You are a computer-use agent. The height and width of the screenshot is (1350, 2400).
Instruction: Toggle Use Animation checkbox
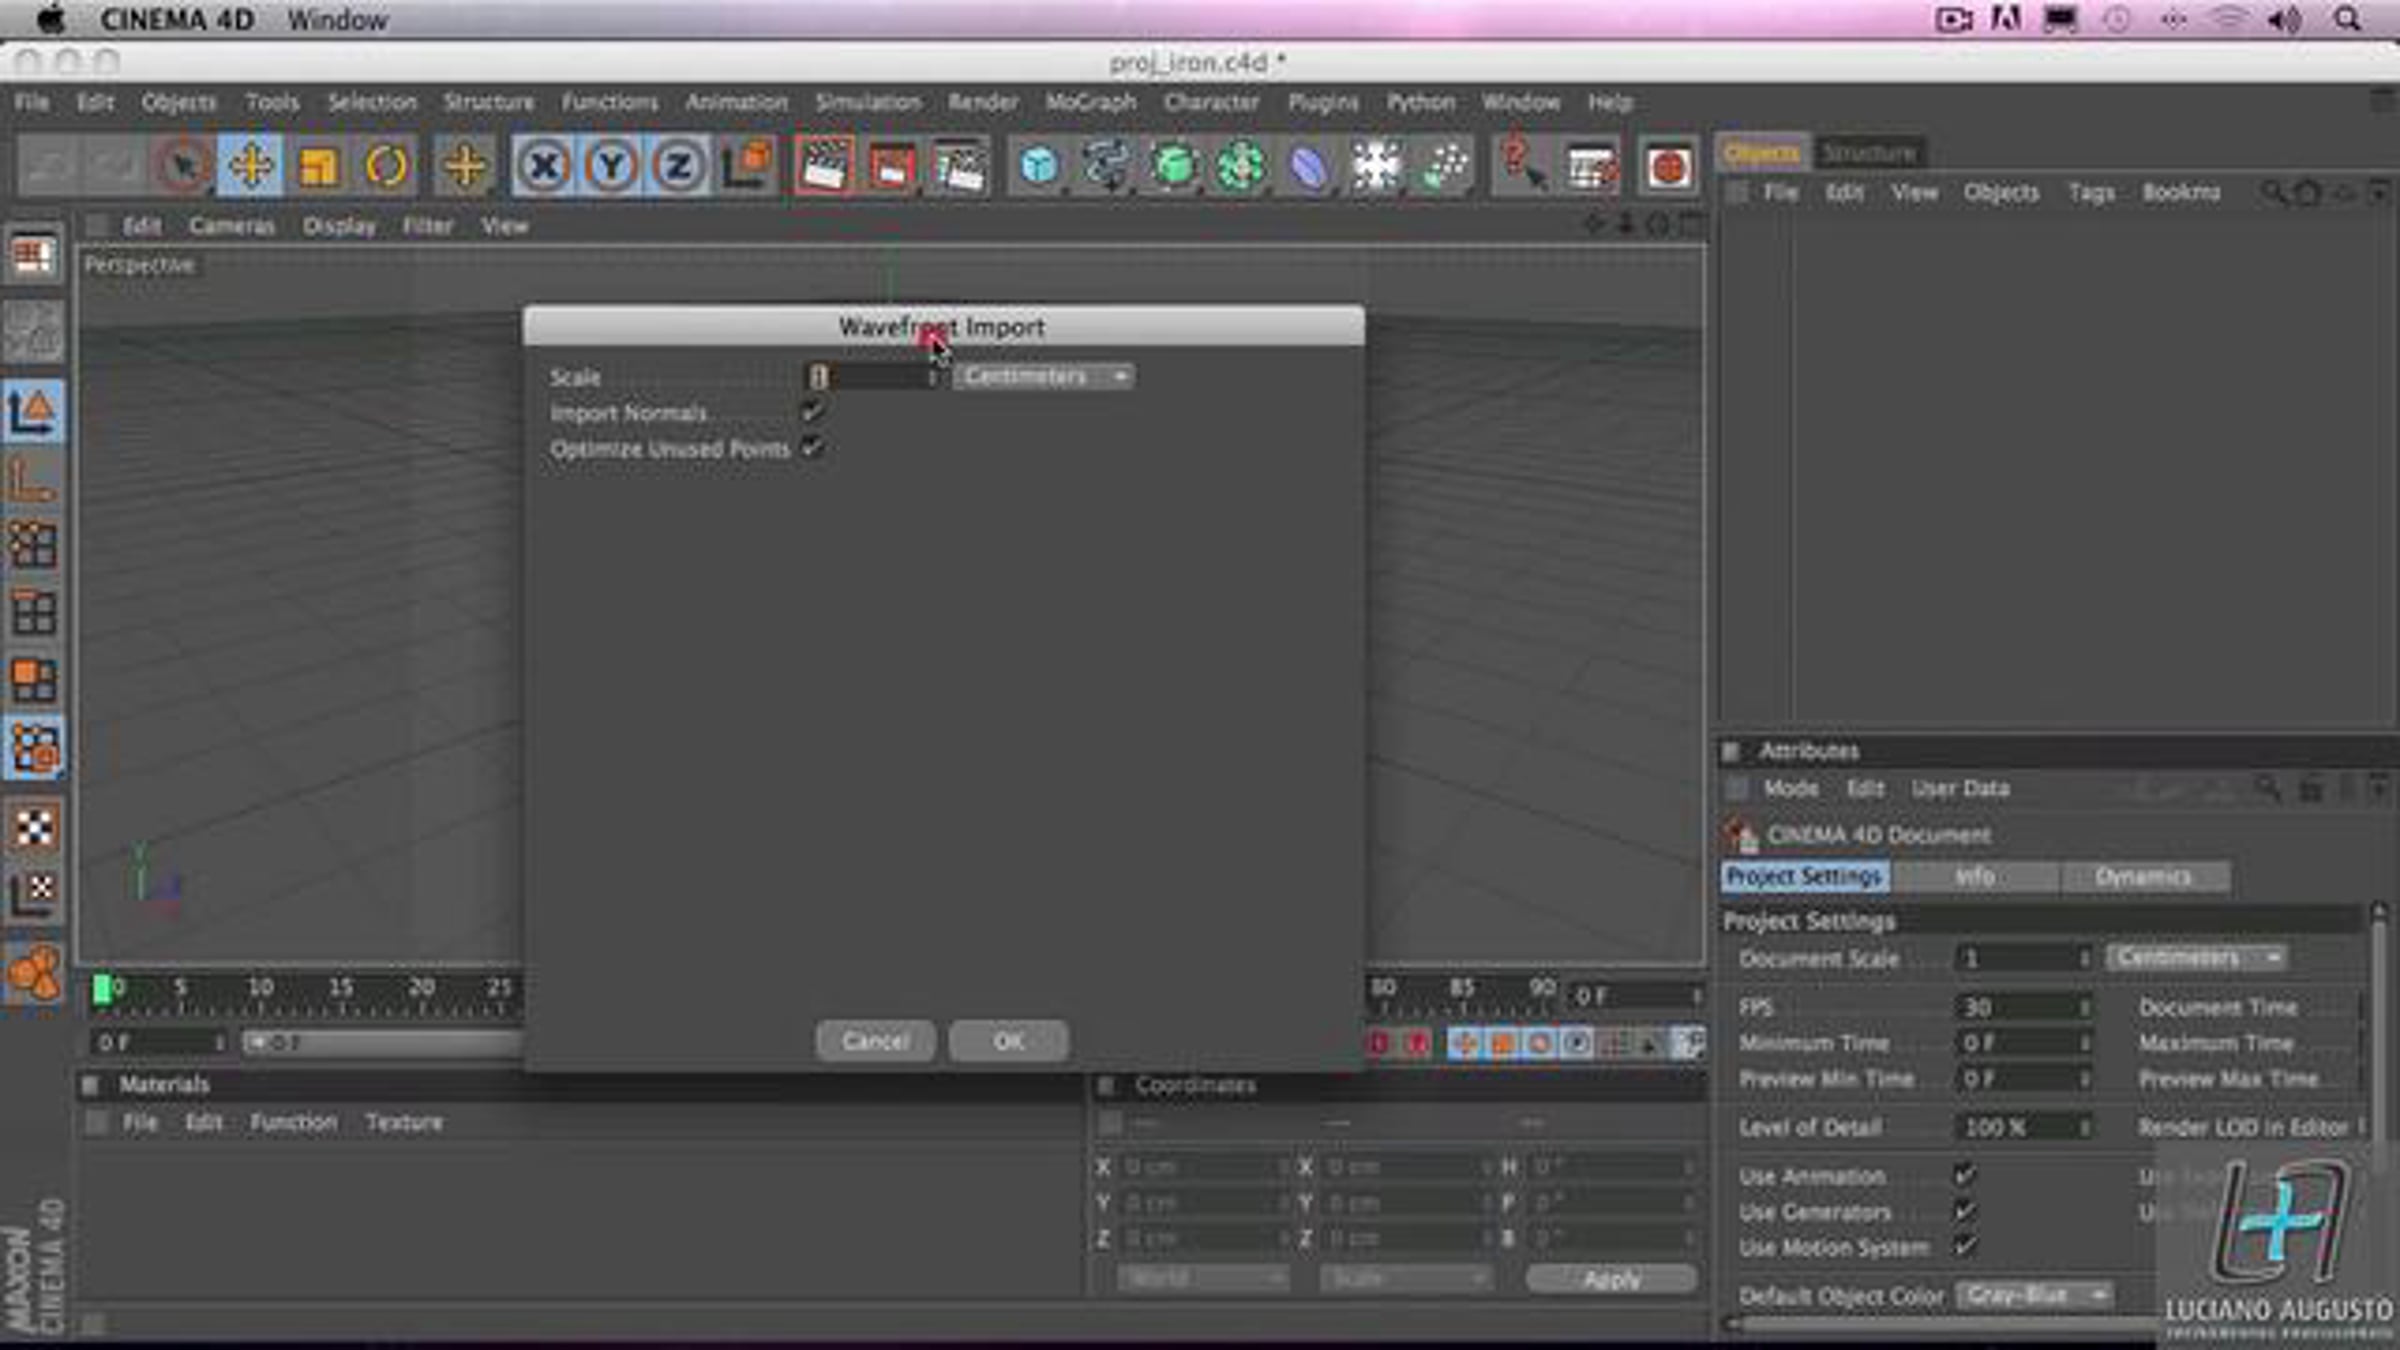[1965, 1175]
